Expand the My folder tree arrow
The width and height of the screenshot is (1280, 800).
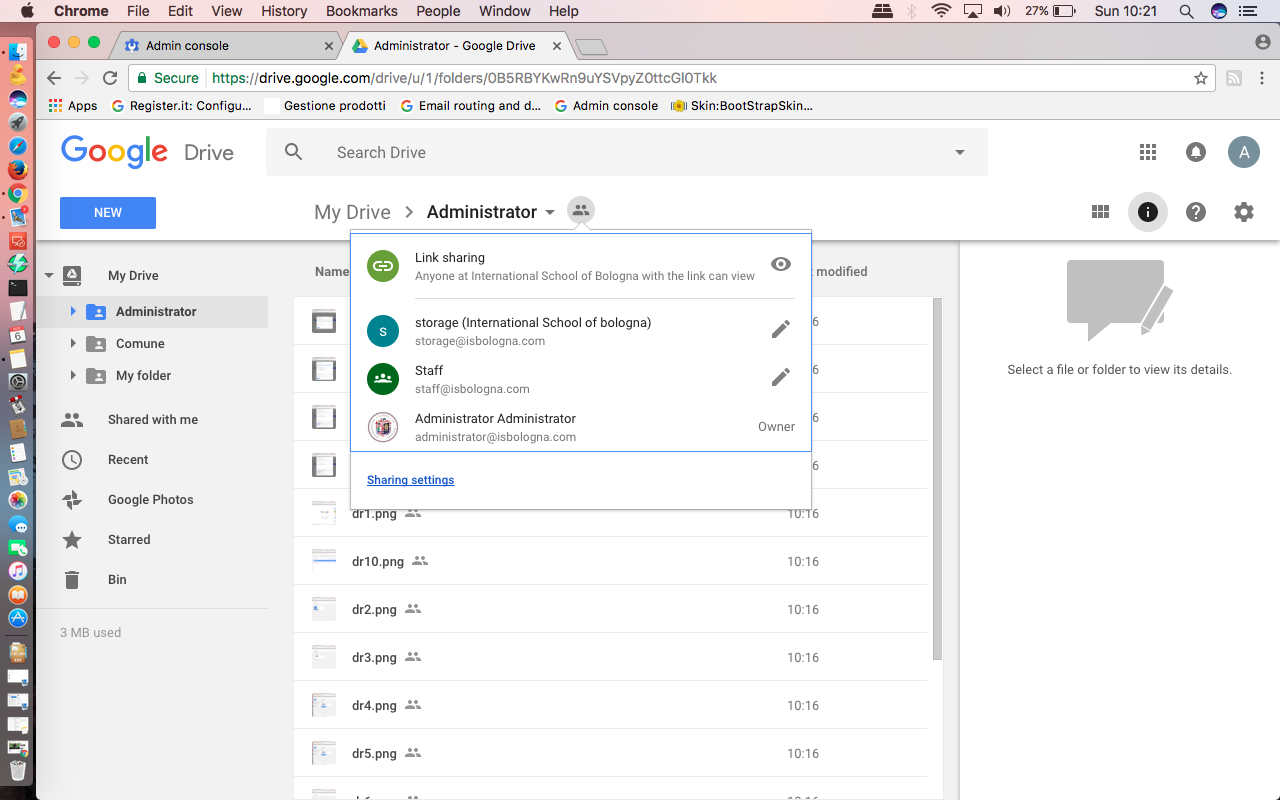coord(73,376)
